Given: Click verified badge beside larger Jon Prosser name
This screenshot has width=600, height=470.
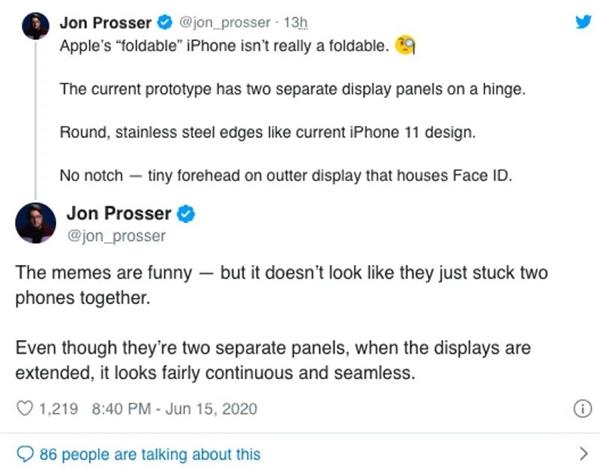Looking at the screenshot, I should pyautogui.click(x=185, y=214).
